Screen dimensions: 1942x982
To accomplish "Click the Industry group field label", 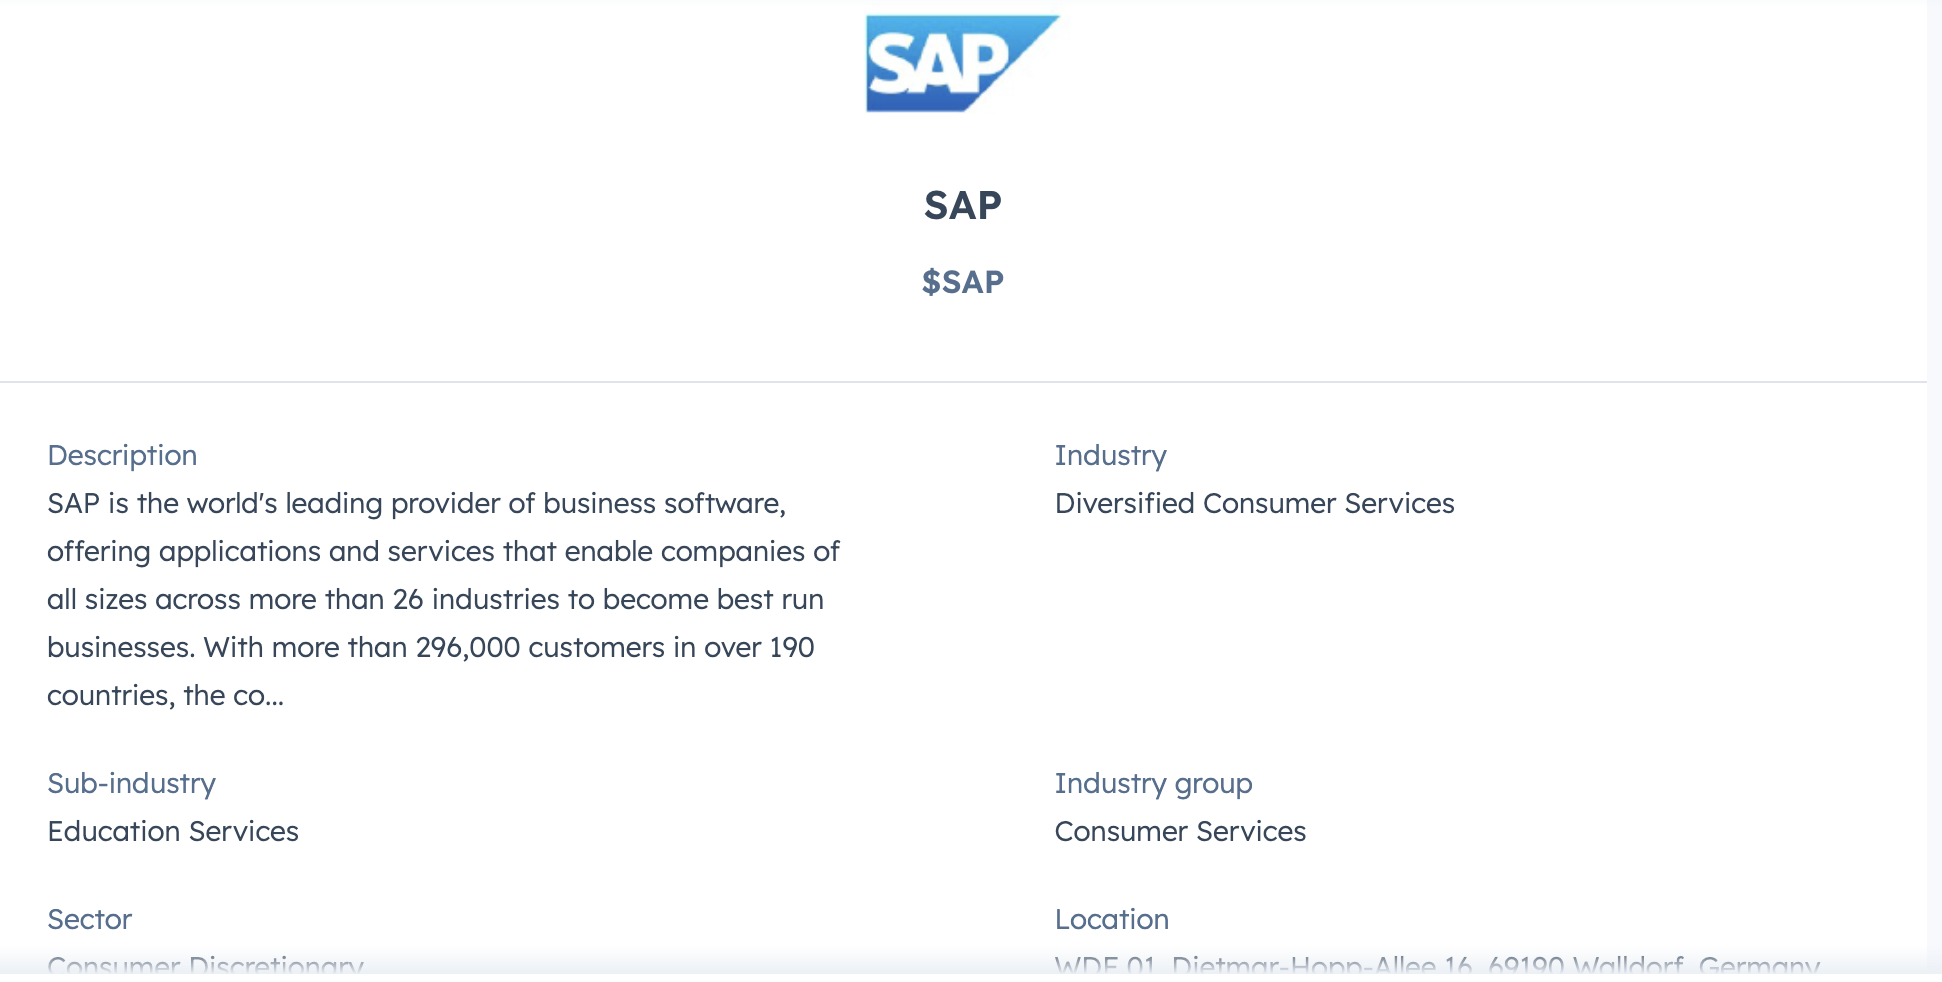I will 1153,783.
